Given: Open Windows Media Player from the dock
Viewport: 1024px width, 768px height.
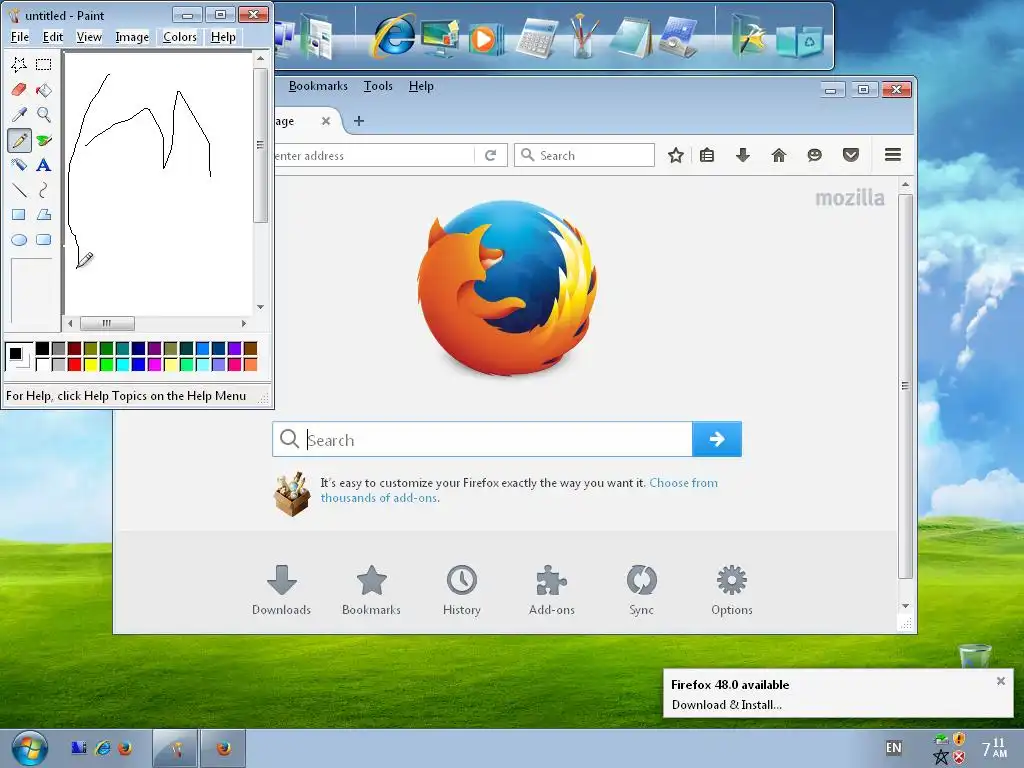Looking at the screenshot, I should (x=485, y=39).
